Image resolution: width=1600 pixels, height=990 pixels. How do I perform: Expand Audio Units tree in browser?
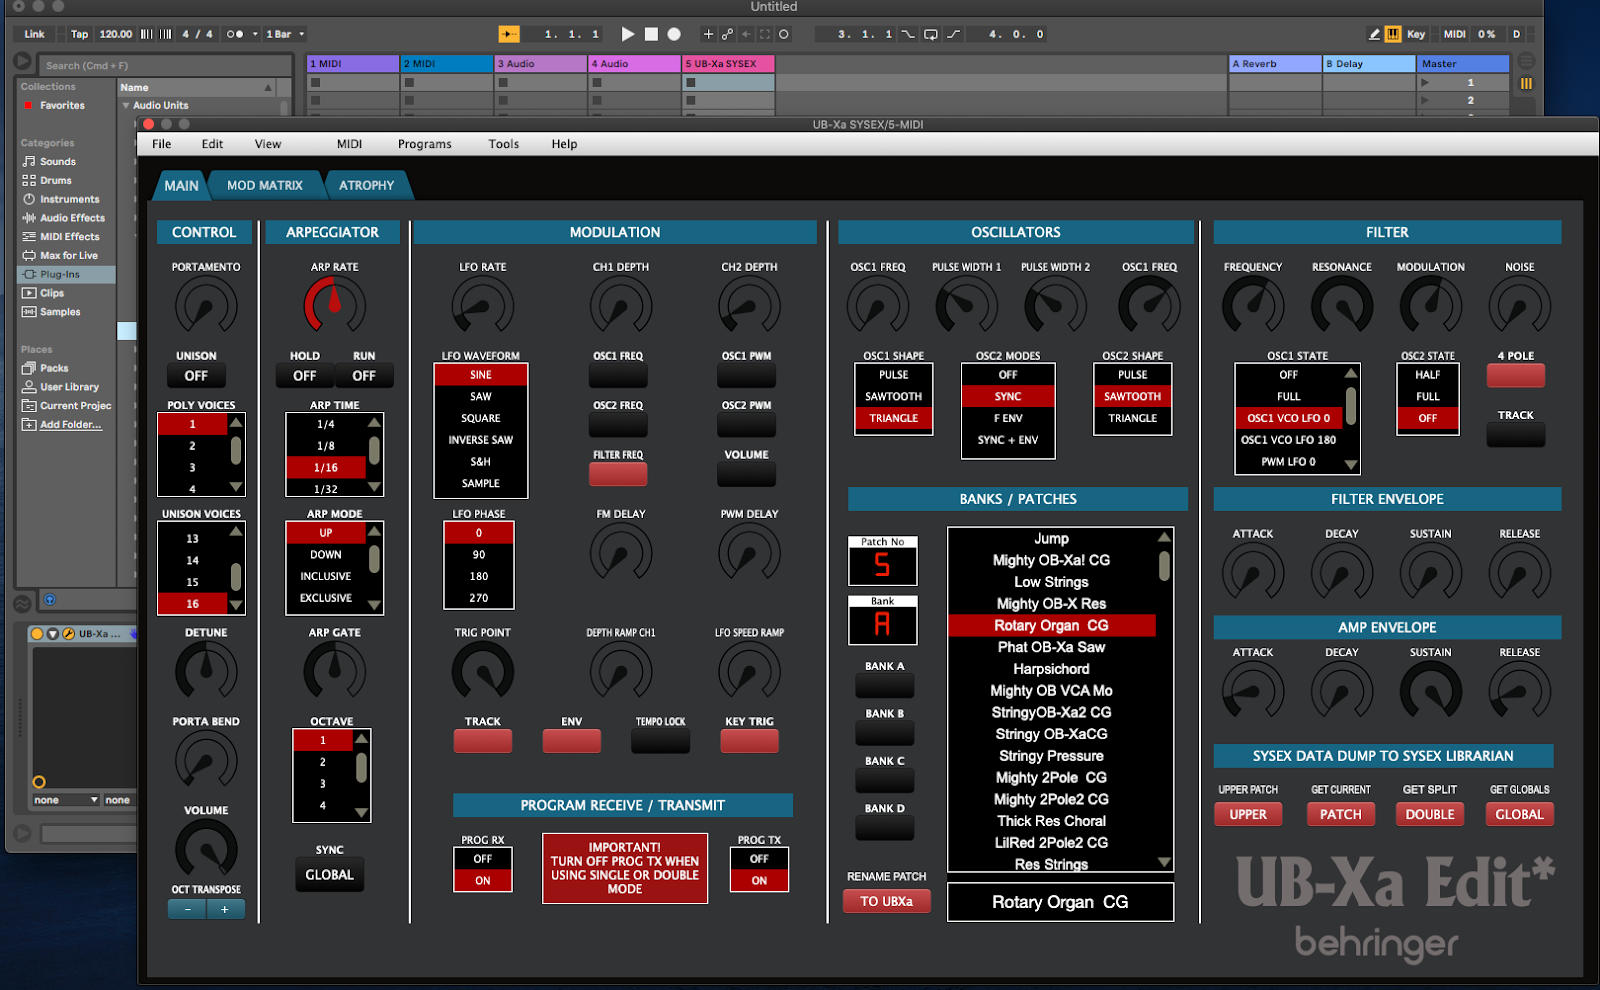pos(126,105)
